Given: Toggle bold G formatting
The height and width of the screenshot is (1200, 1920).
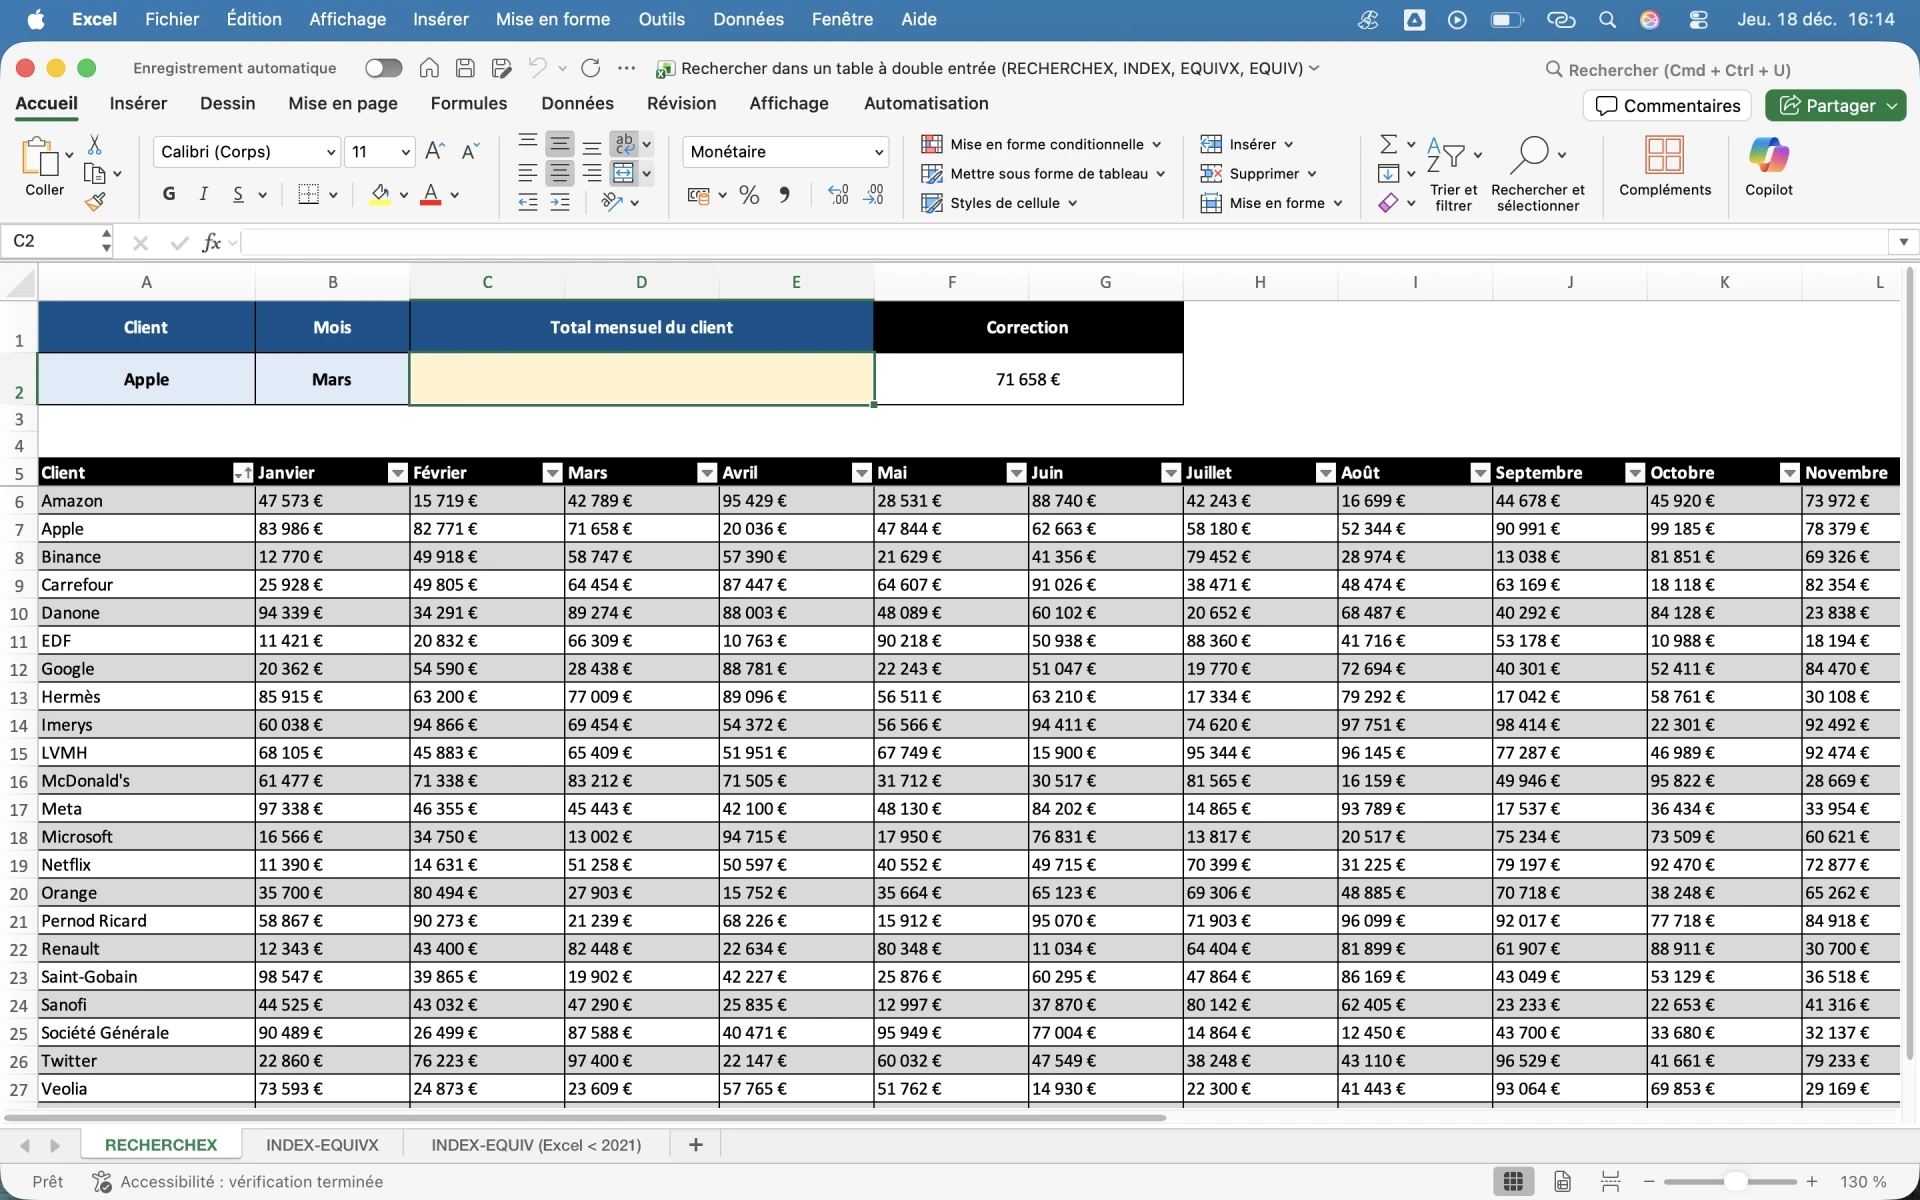Looking at the screenshot, I should [x=169, y=194].
